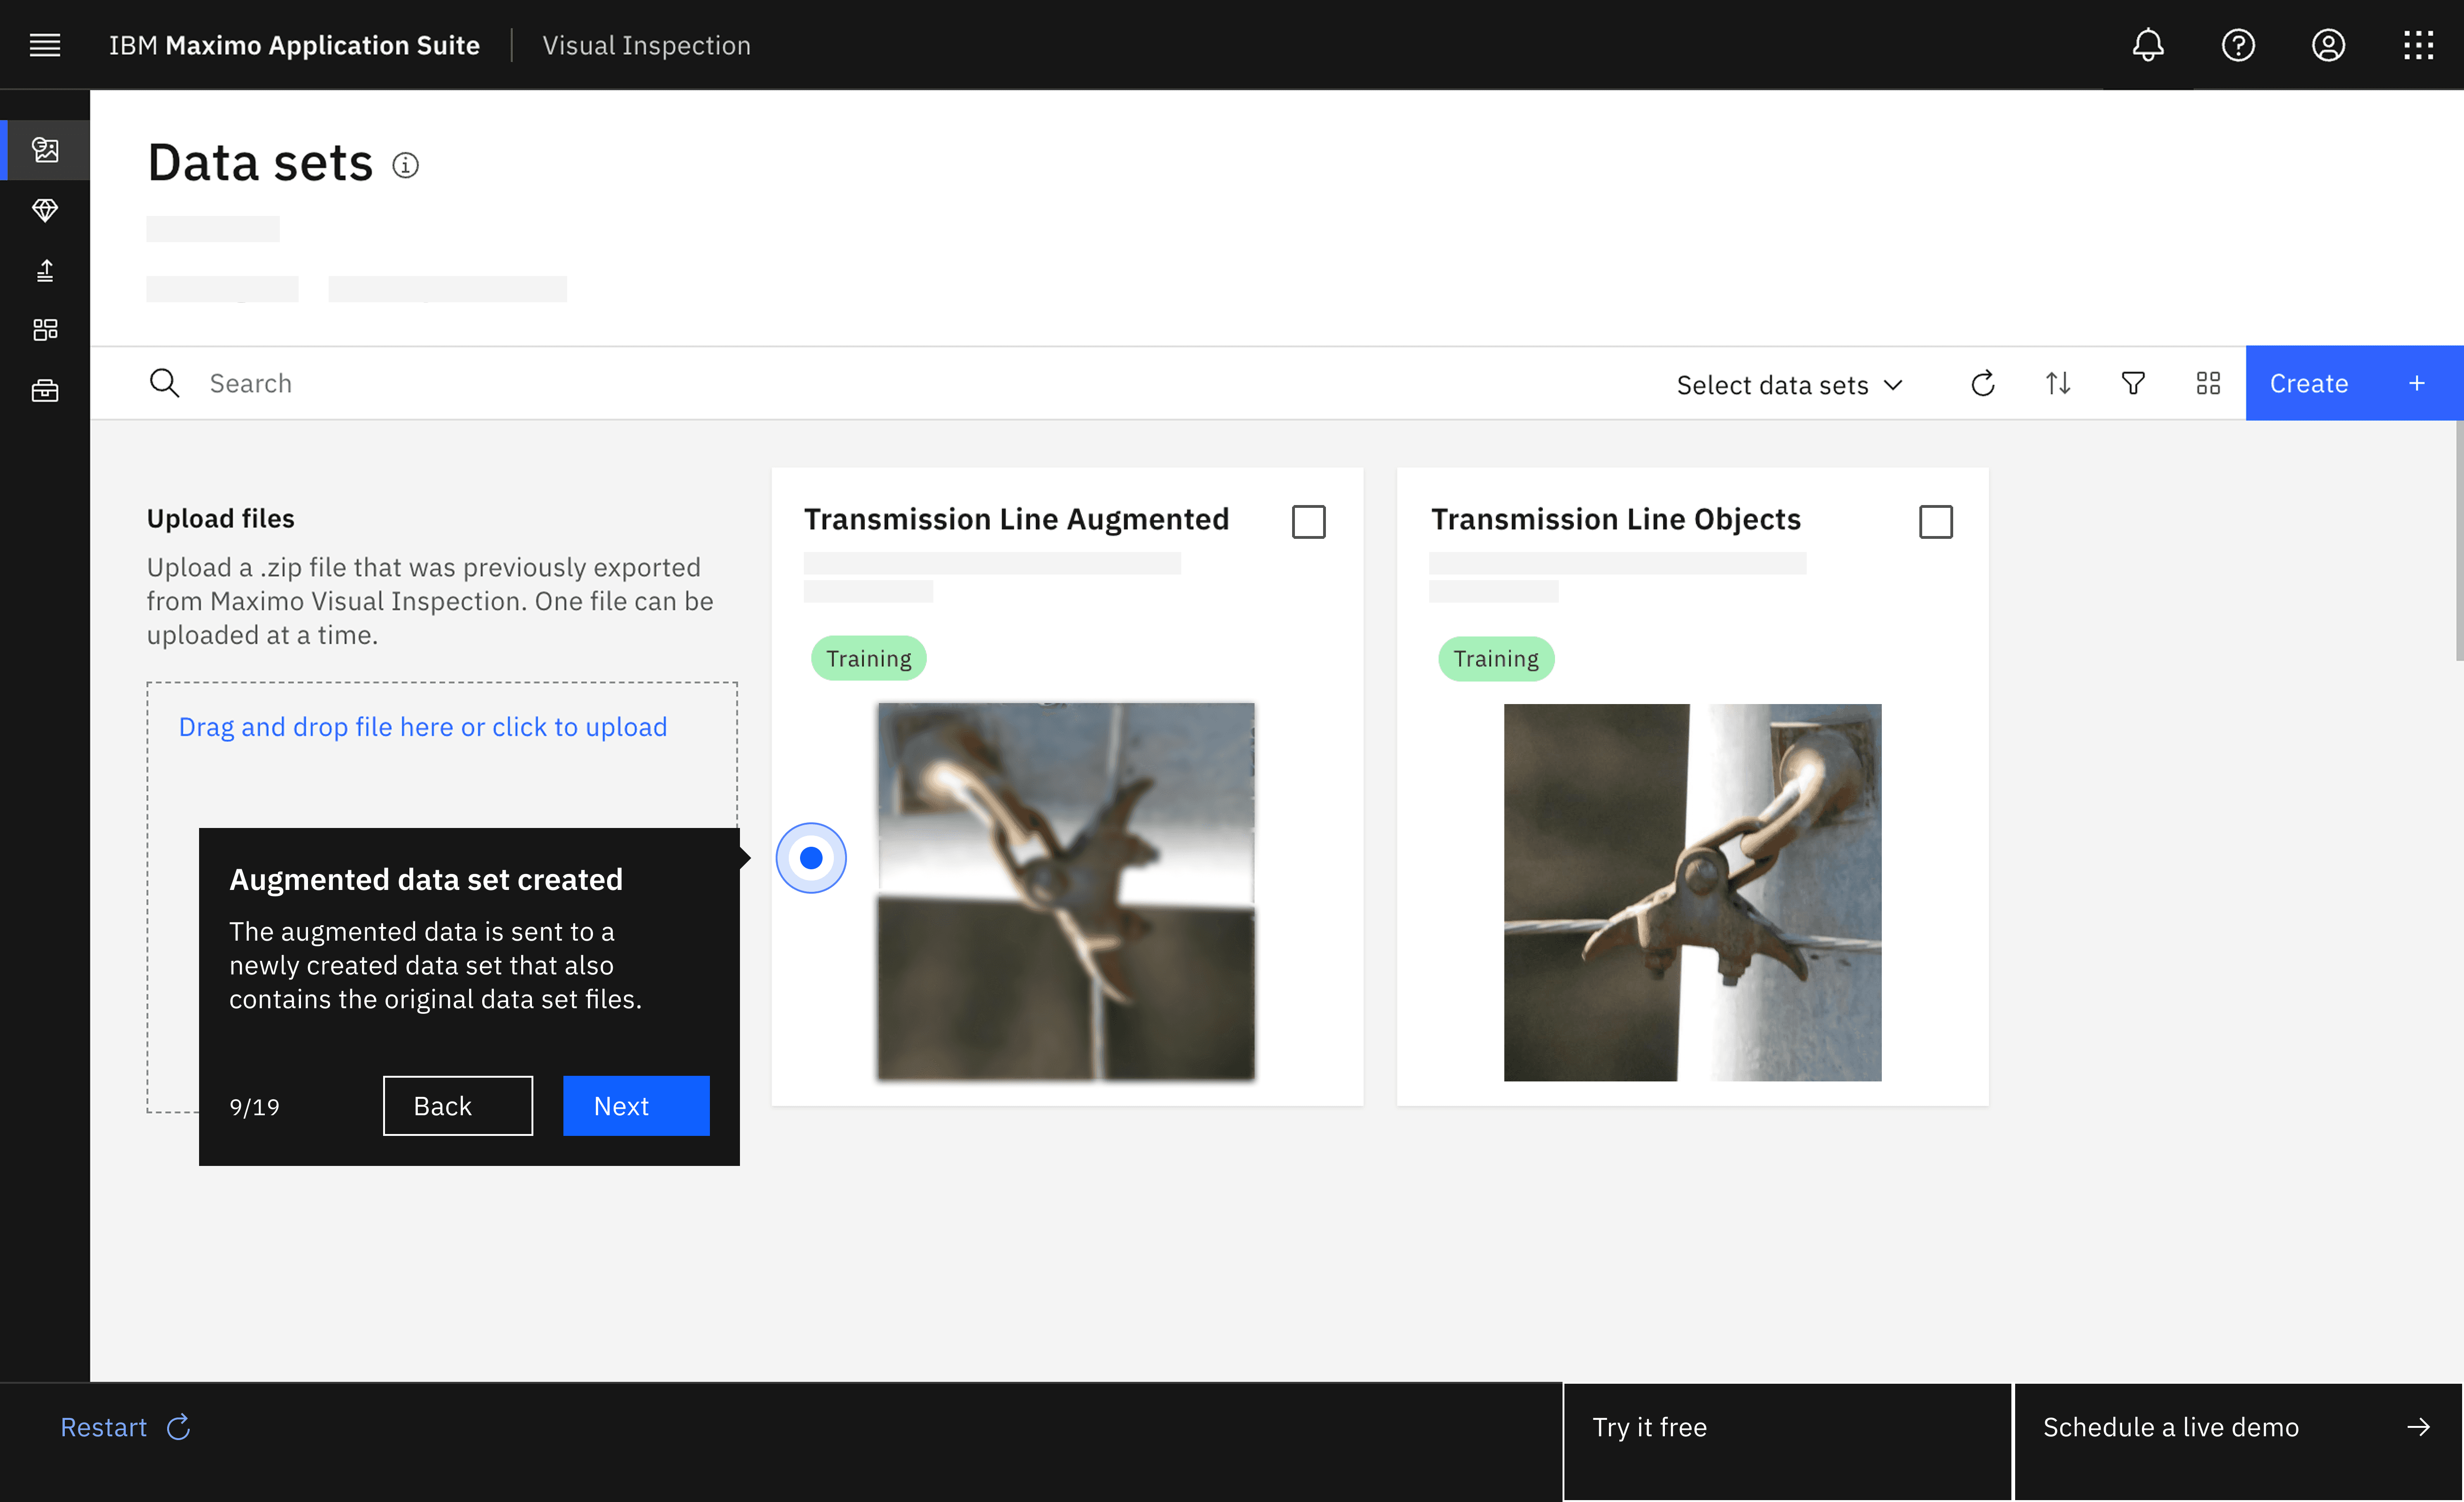Click Back in the tour tooltip

(x=457, y=1106)
